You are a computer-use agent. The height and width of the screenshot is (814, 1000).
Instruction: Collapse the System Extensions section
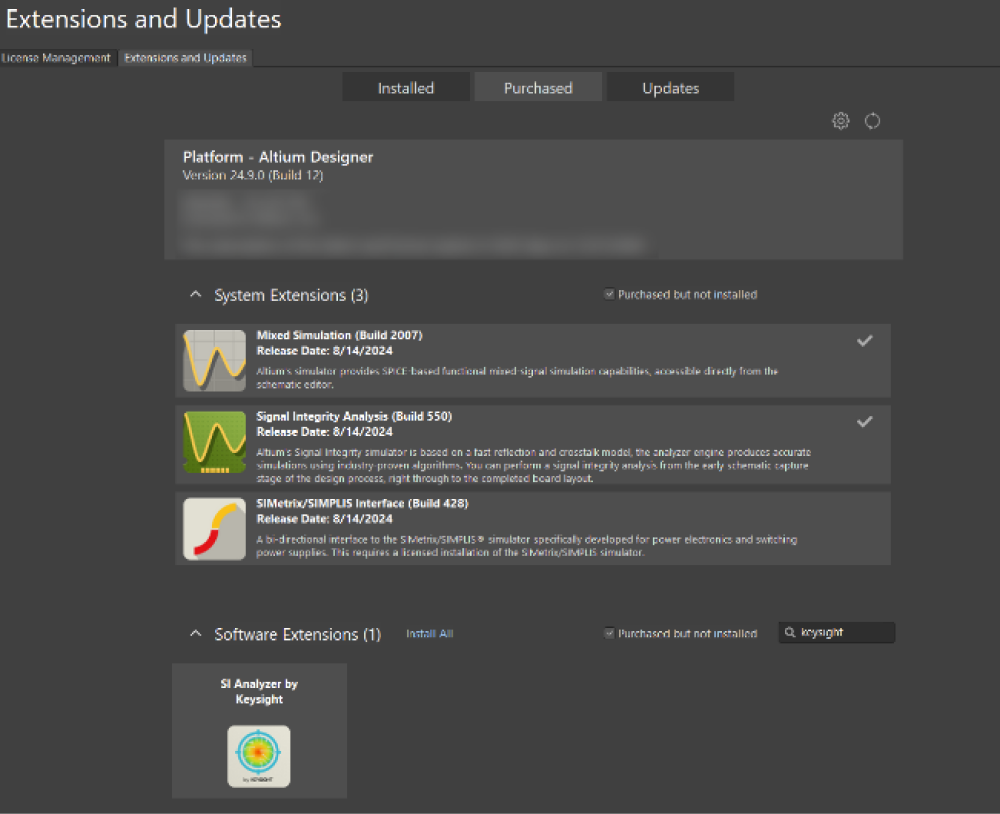[x=196, y=296]
